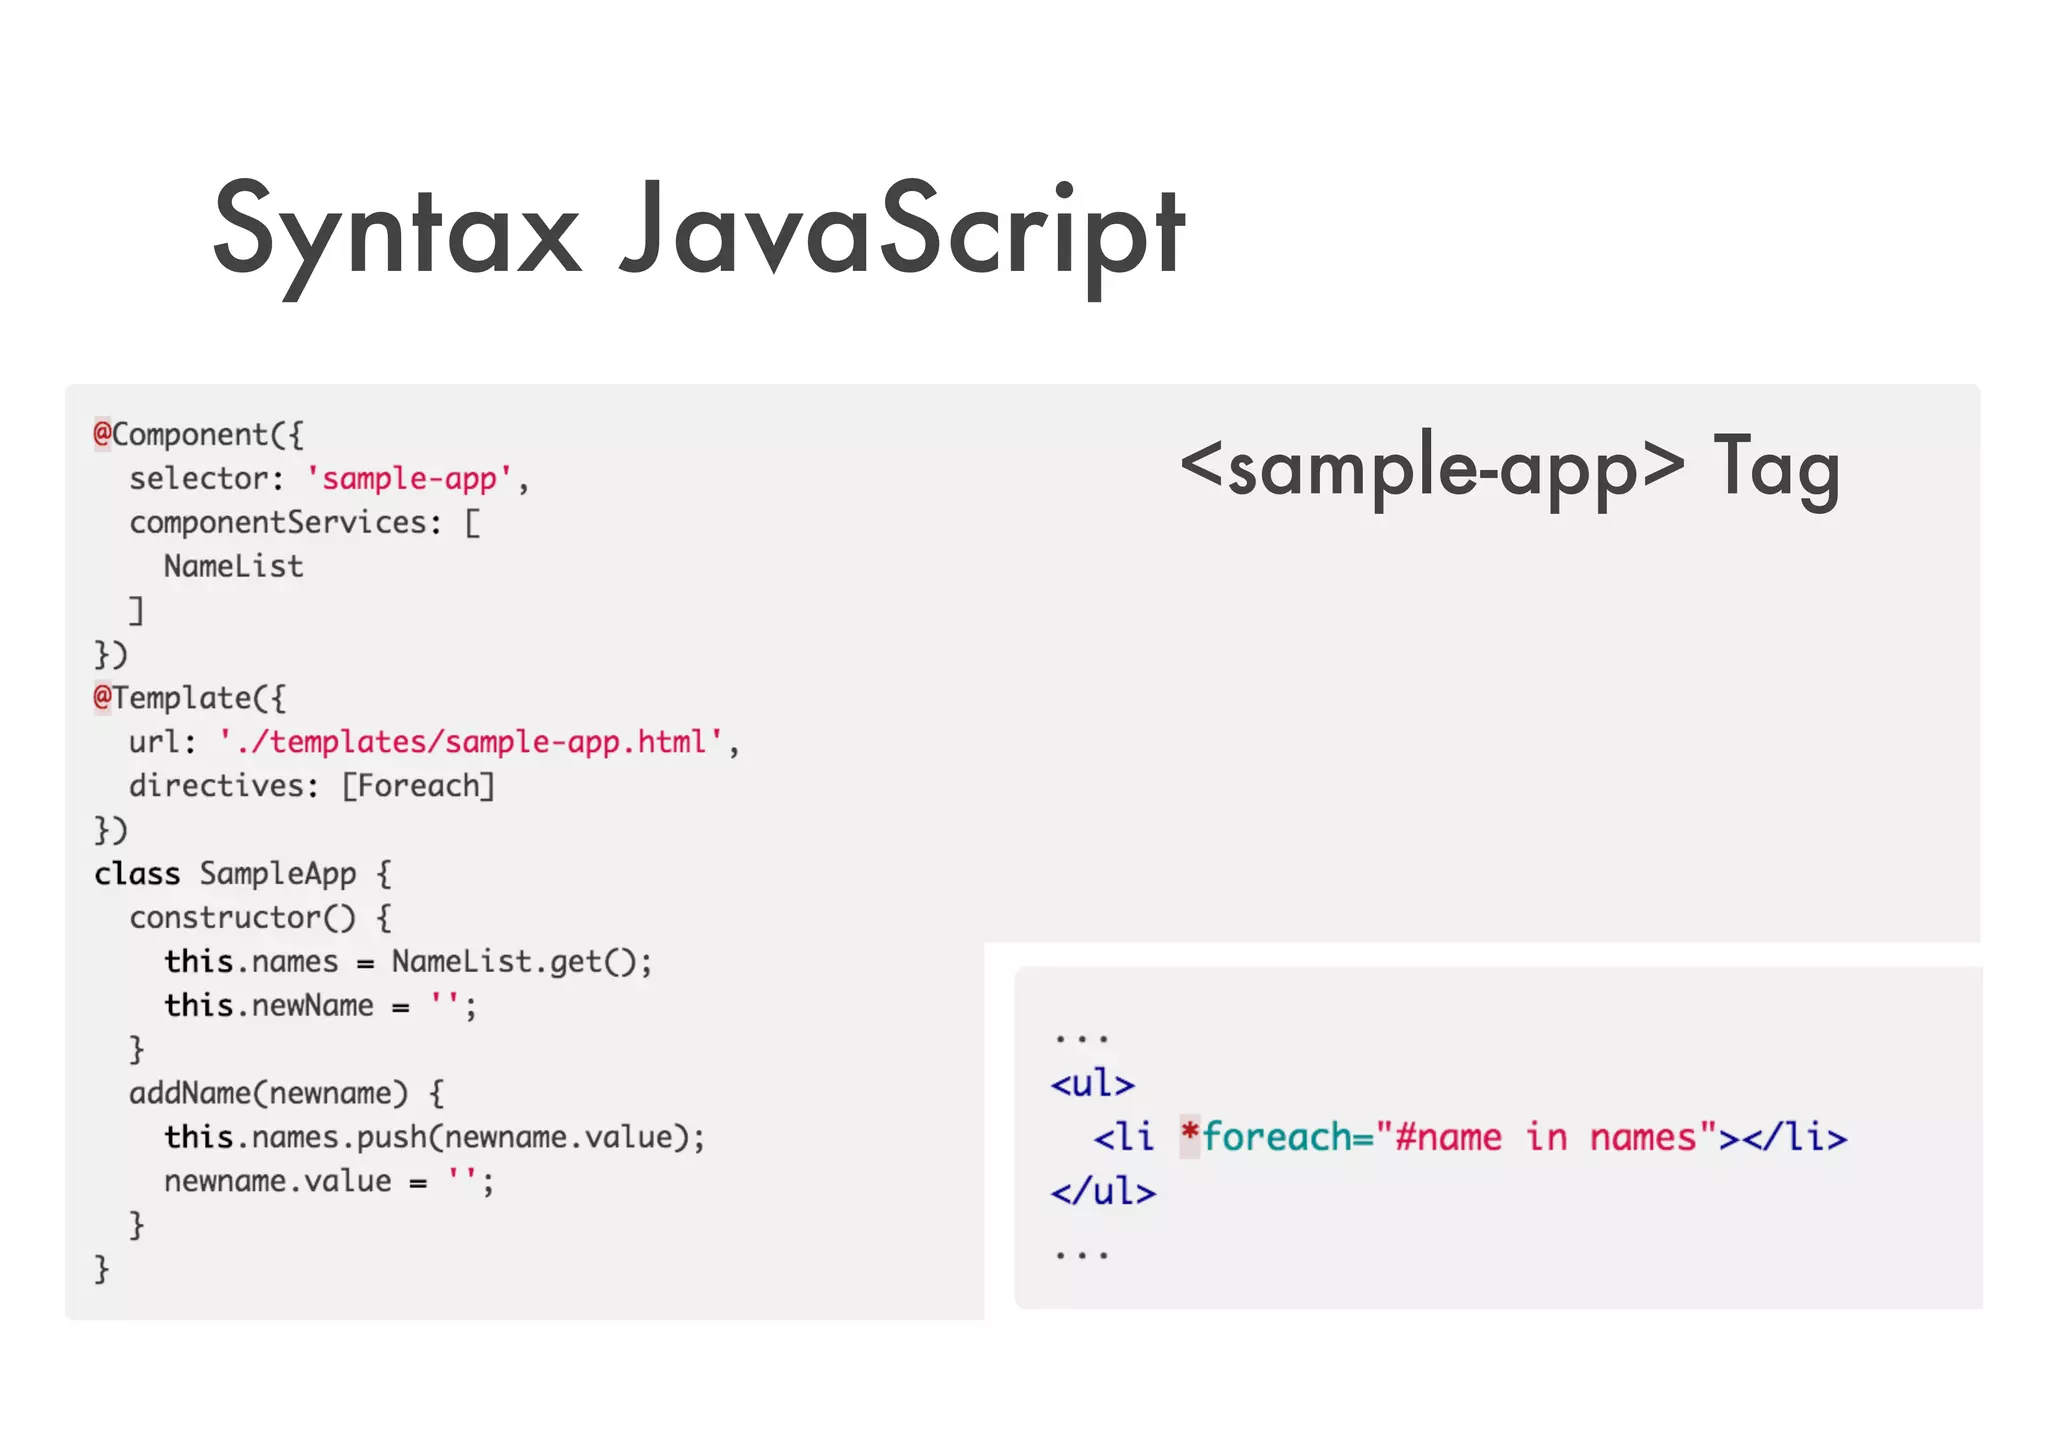Click the './templates/sample-app.html' url string
The height and width of the screenshot is (1448, 2048).
pos(471,742)
